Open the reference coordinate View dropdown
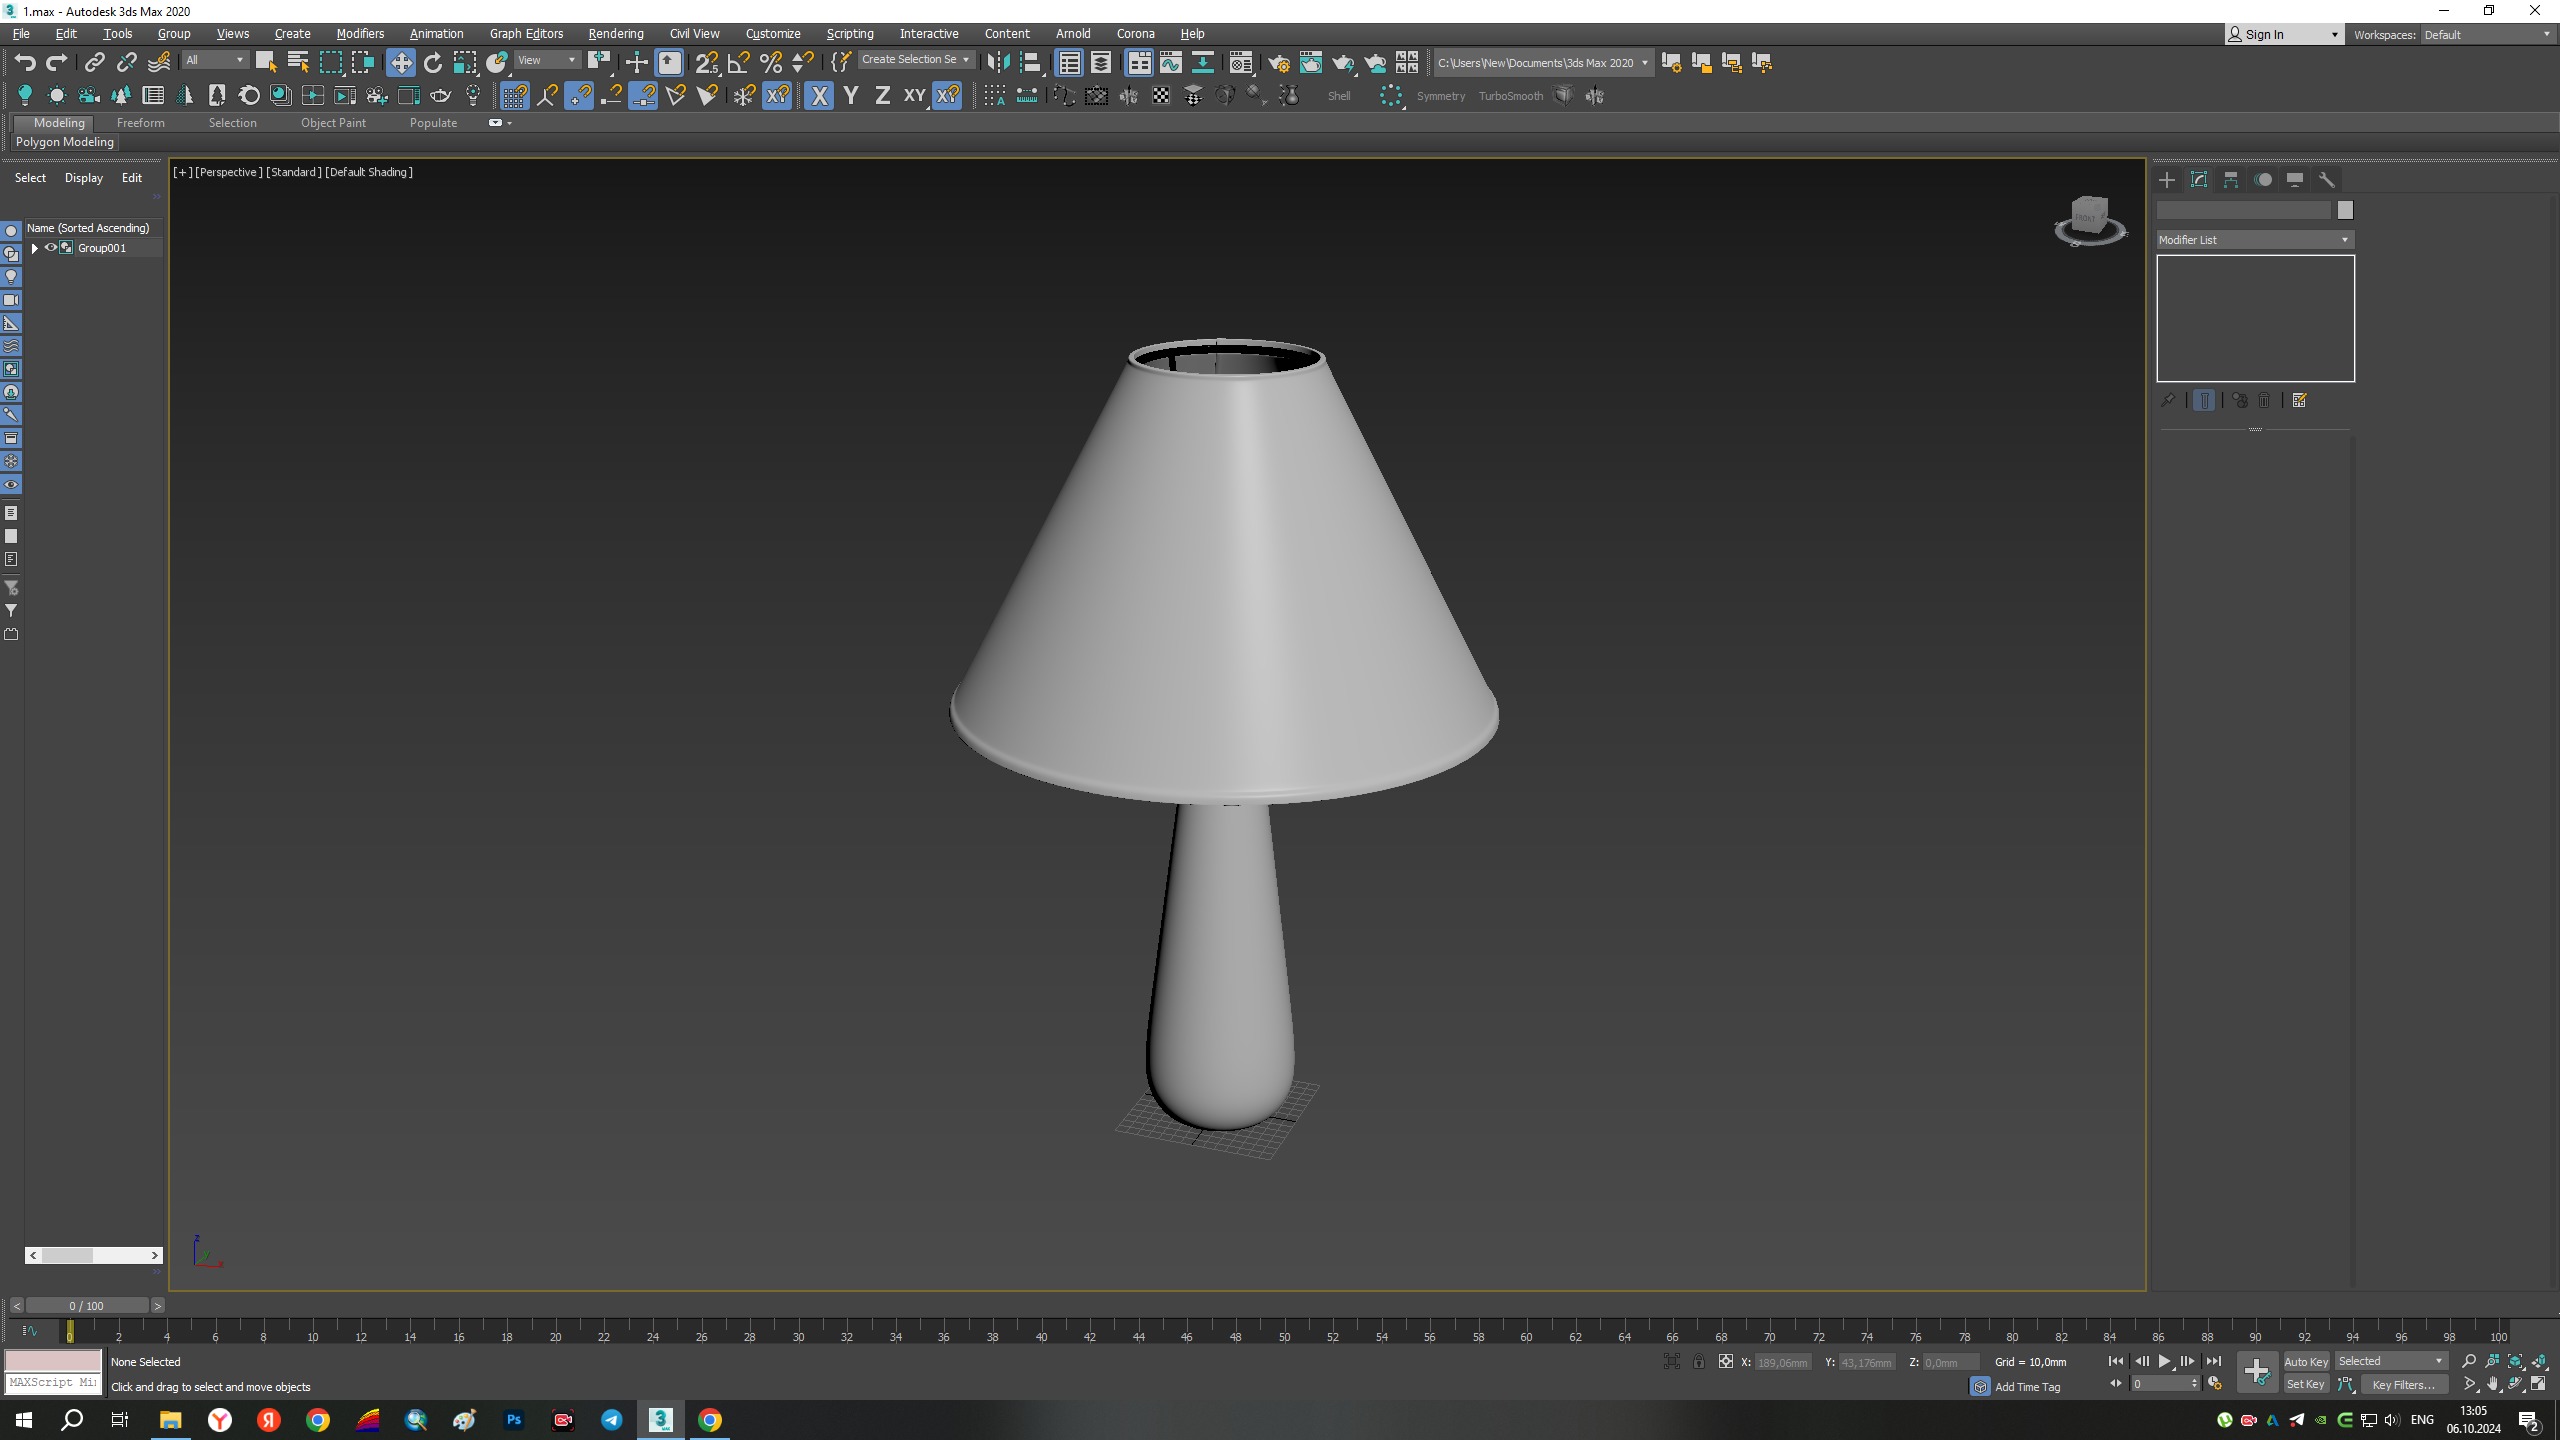The width and height of the screenshot is (2560, 1440). (x=546, y=60)
